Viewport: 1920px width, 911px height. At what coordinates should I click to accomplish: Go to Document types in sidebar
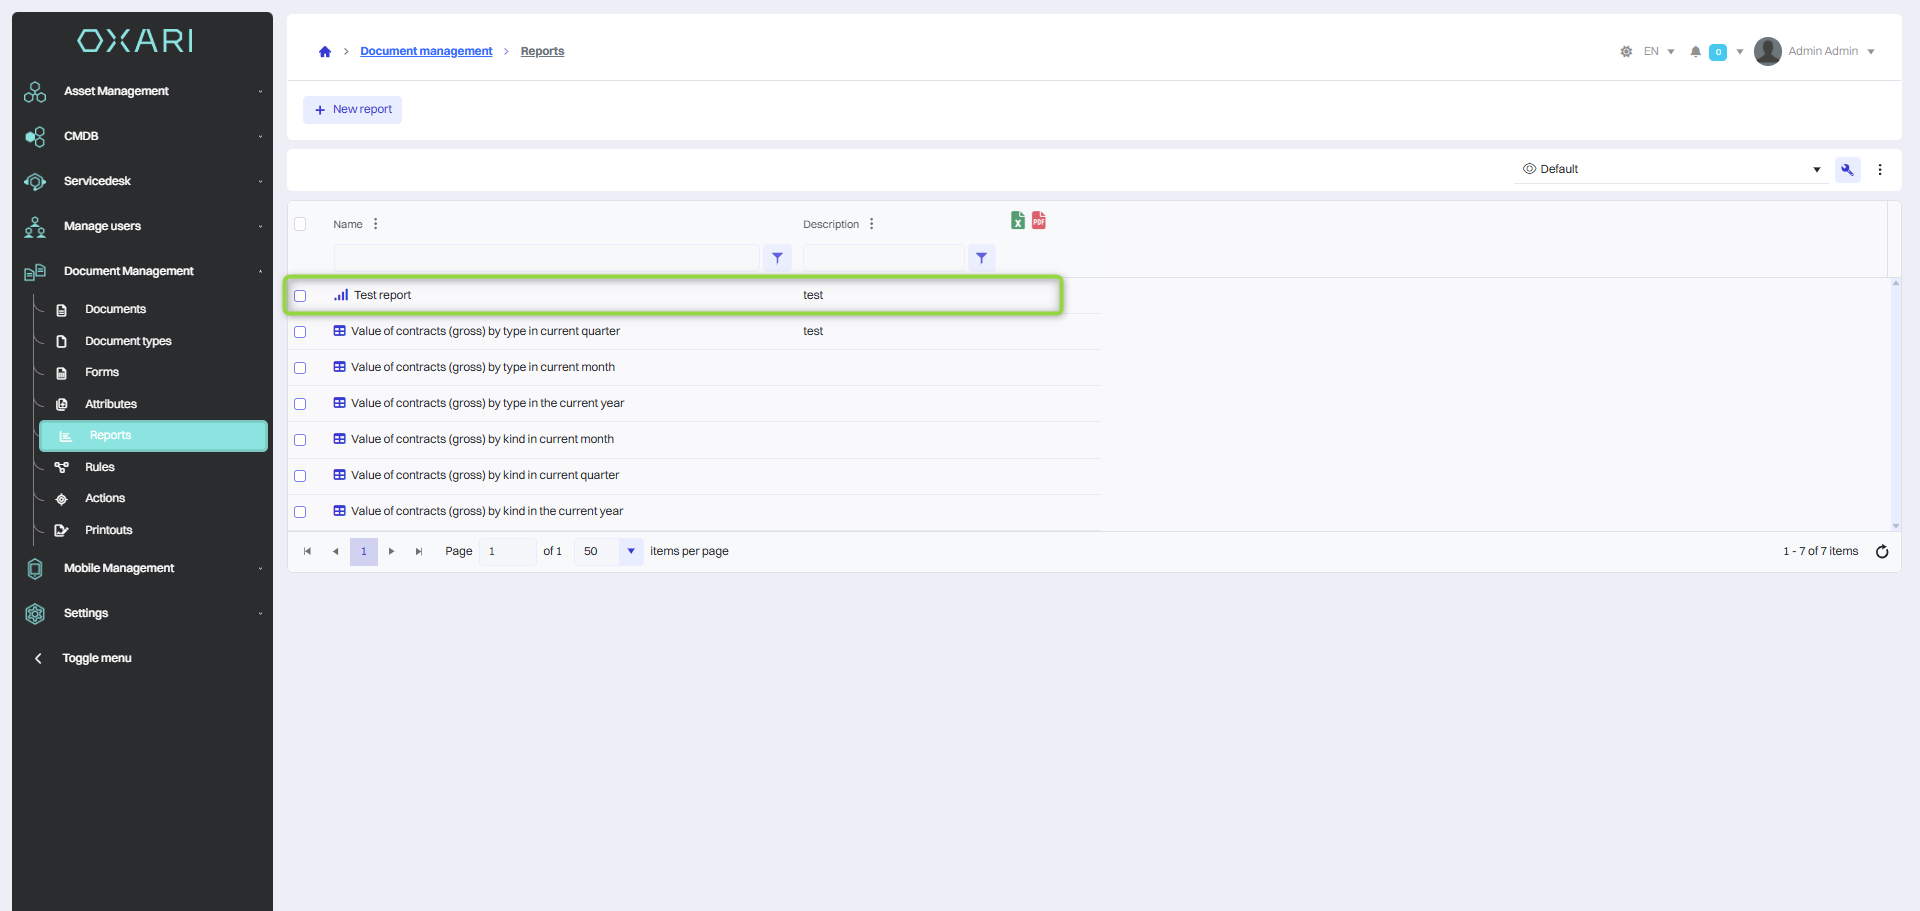tap(128, 341)
